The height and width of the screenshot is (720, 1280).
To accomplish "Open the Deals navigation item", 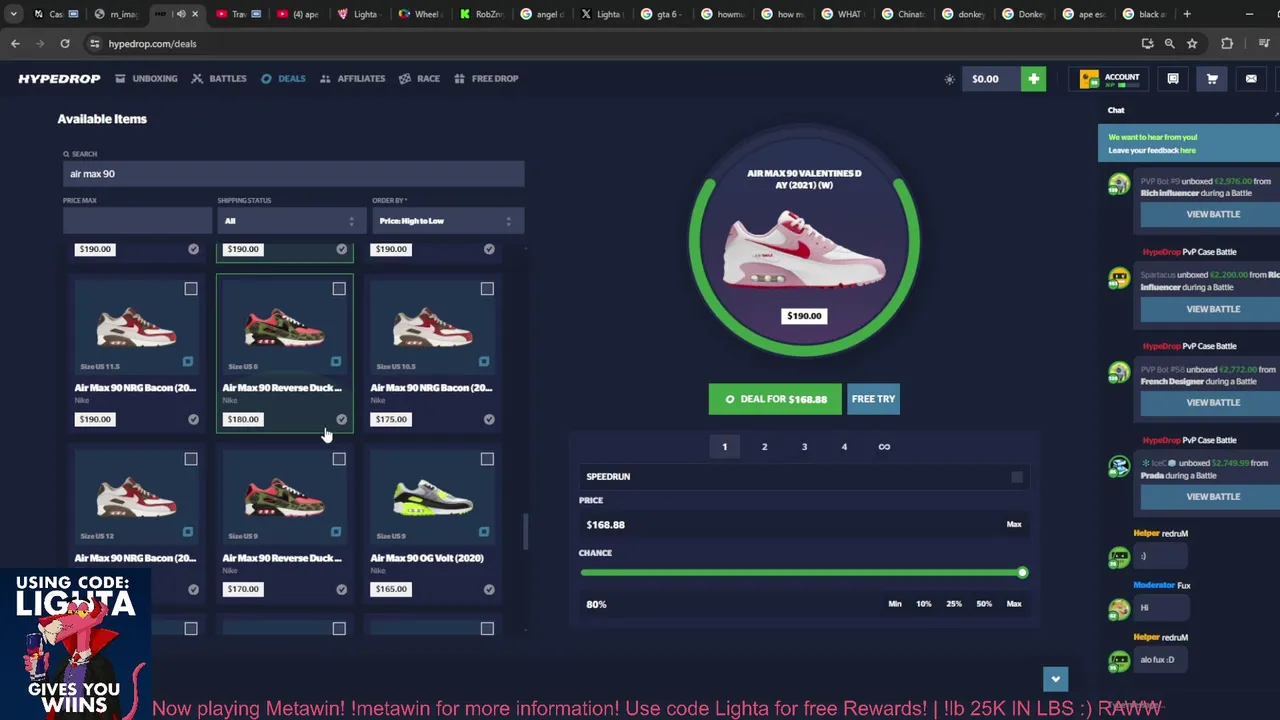I will click(283, 78).
